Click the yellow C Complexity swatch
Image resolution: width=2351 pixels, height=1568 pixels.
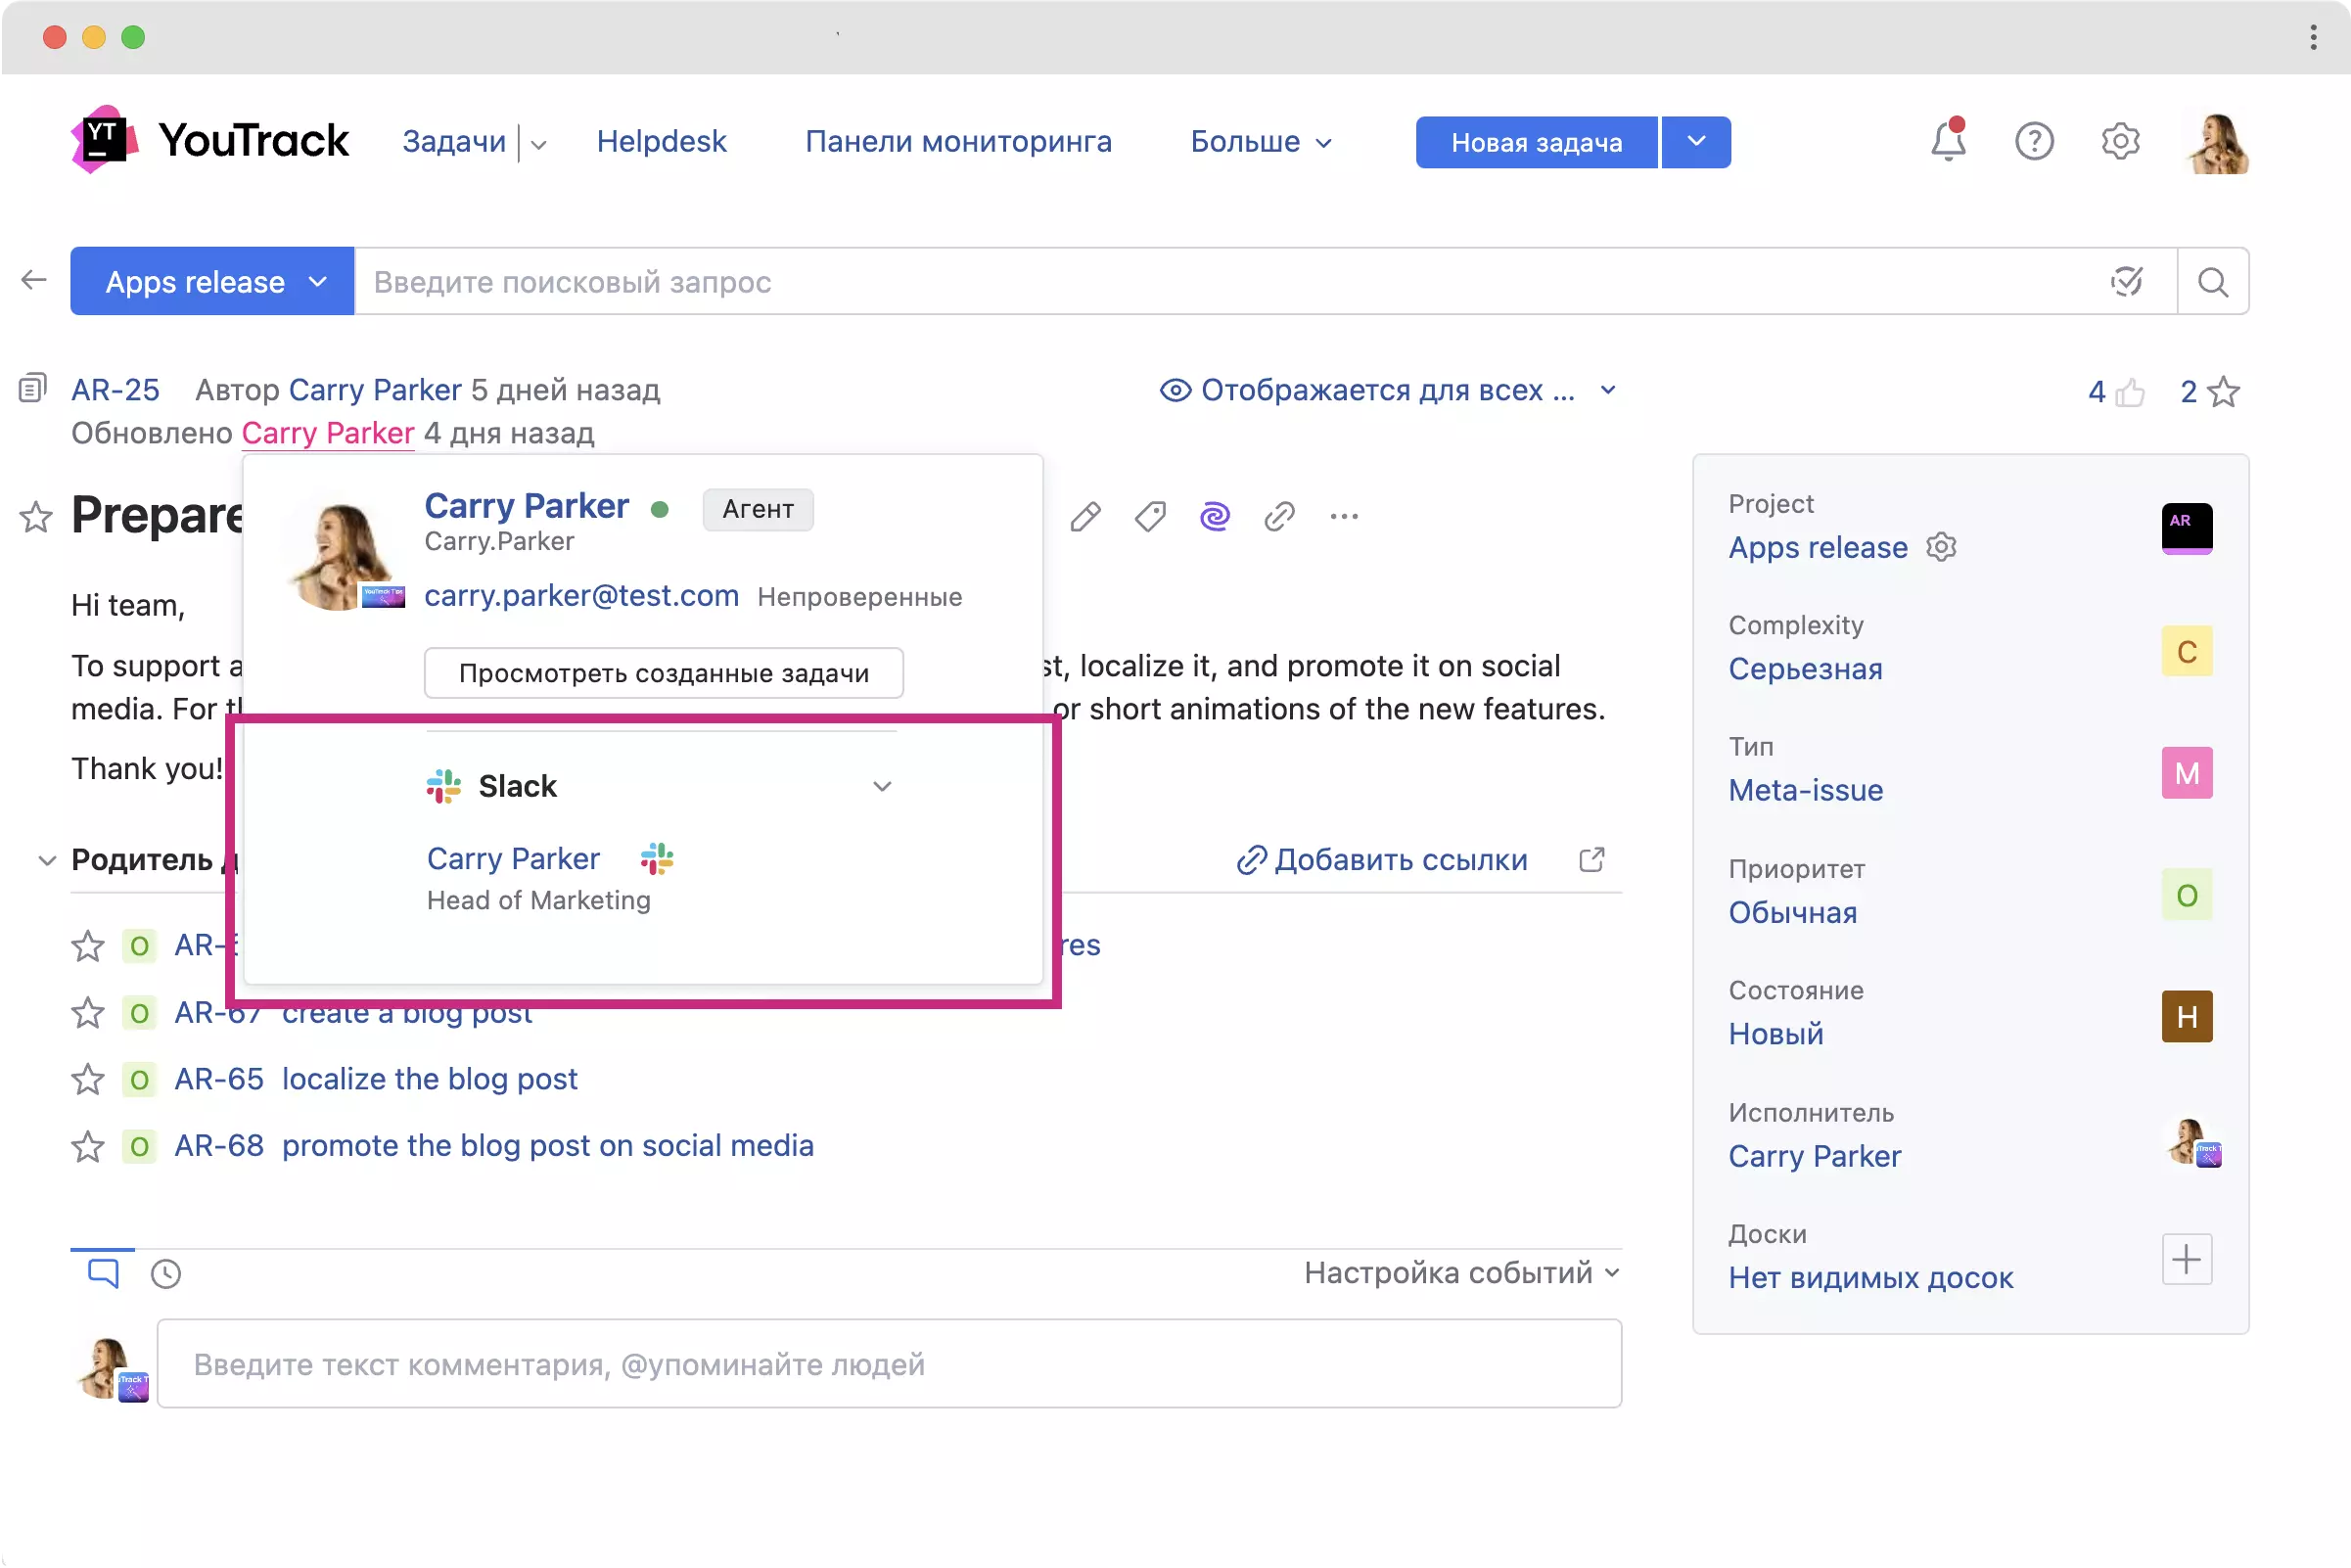(x=2186, y=651)
